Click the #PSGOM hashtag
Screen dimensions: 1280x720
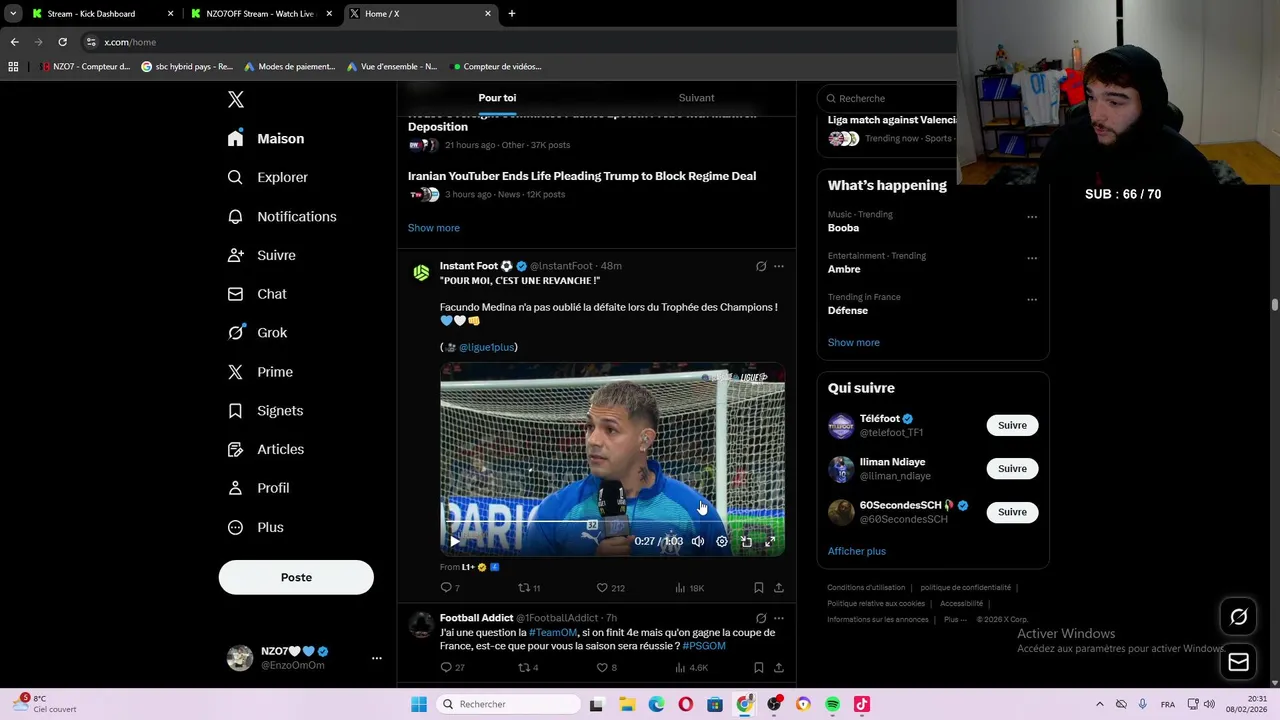(x=704, y=646)
